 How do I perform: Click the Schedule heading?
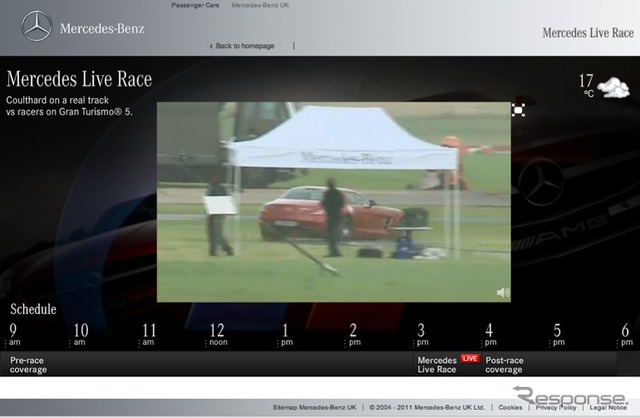click(x=33, y=309)
